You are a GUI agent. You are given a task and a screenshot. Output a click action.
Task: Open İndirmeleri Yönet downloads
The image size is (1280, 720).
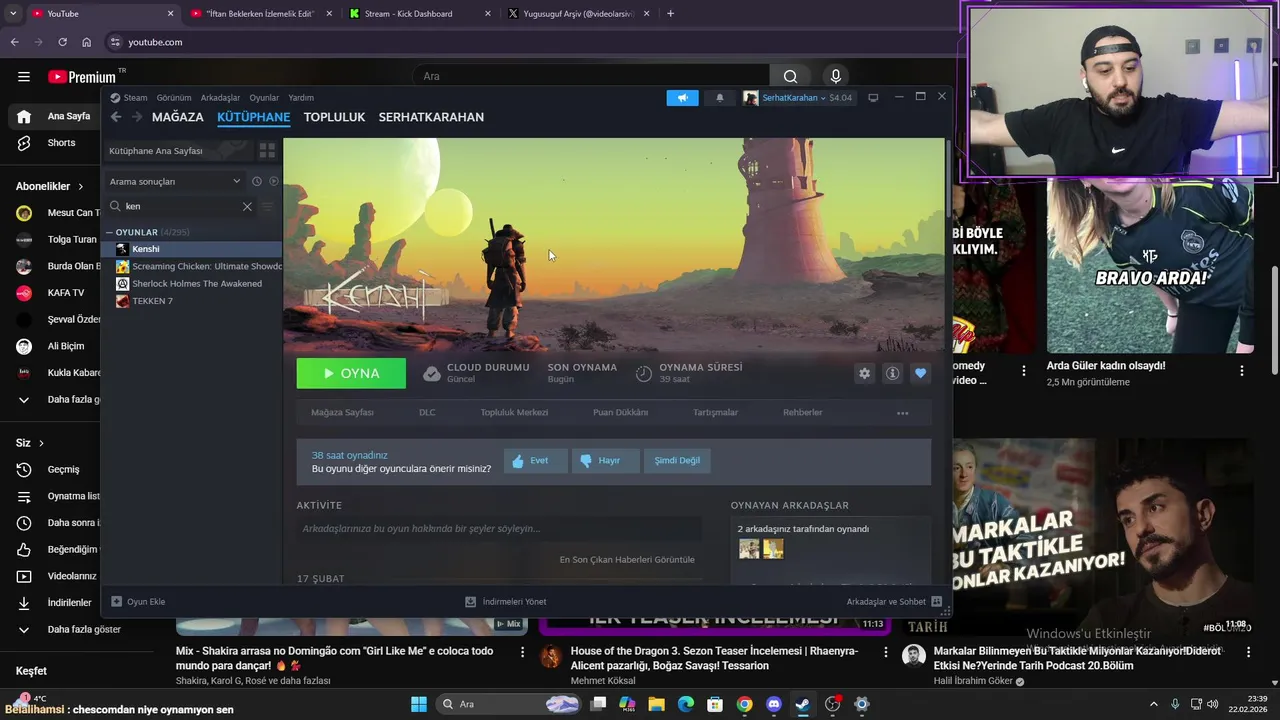(506, 602)
